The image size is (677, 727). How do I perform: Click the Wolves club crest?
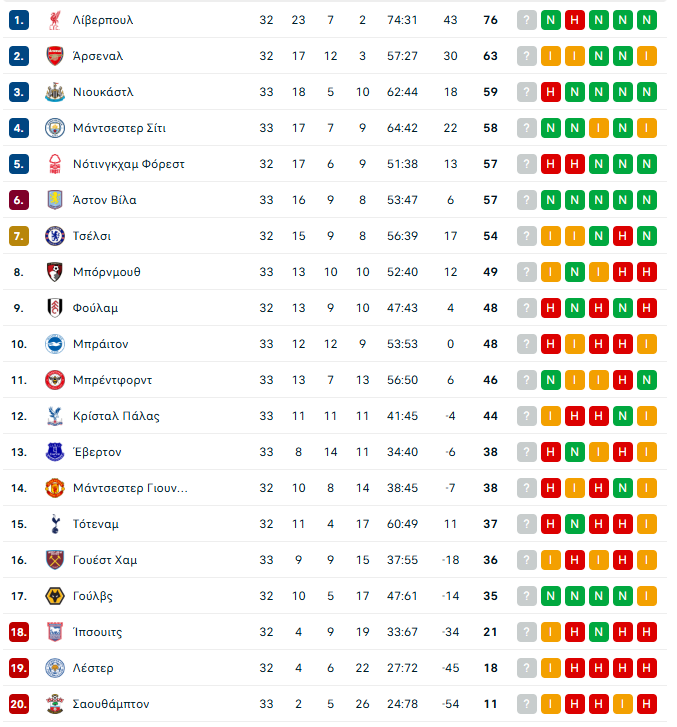pyautogui.click(x=55, y=596)
